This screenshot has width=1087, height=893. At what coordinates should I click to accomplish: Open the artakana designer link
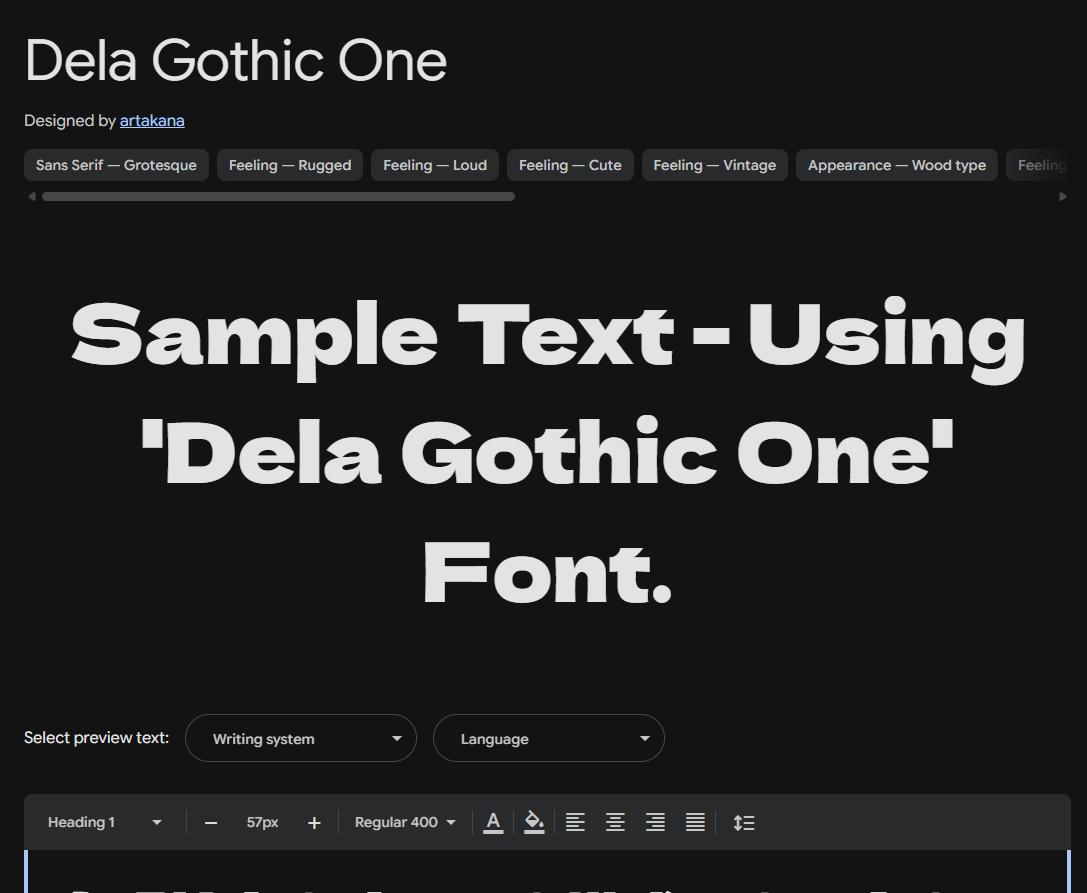[x=152, y=121]
